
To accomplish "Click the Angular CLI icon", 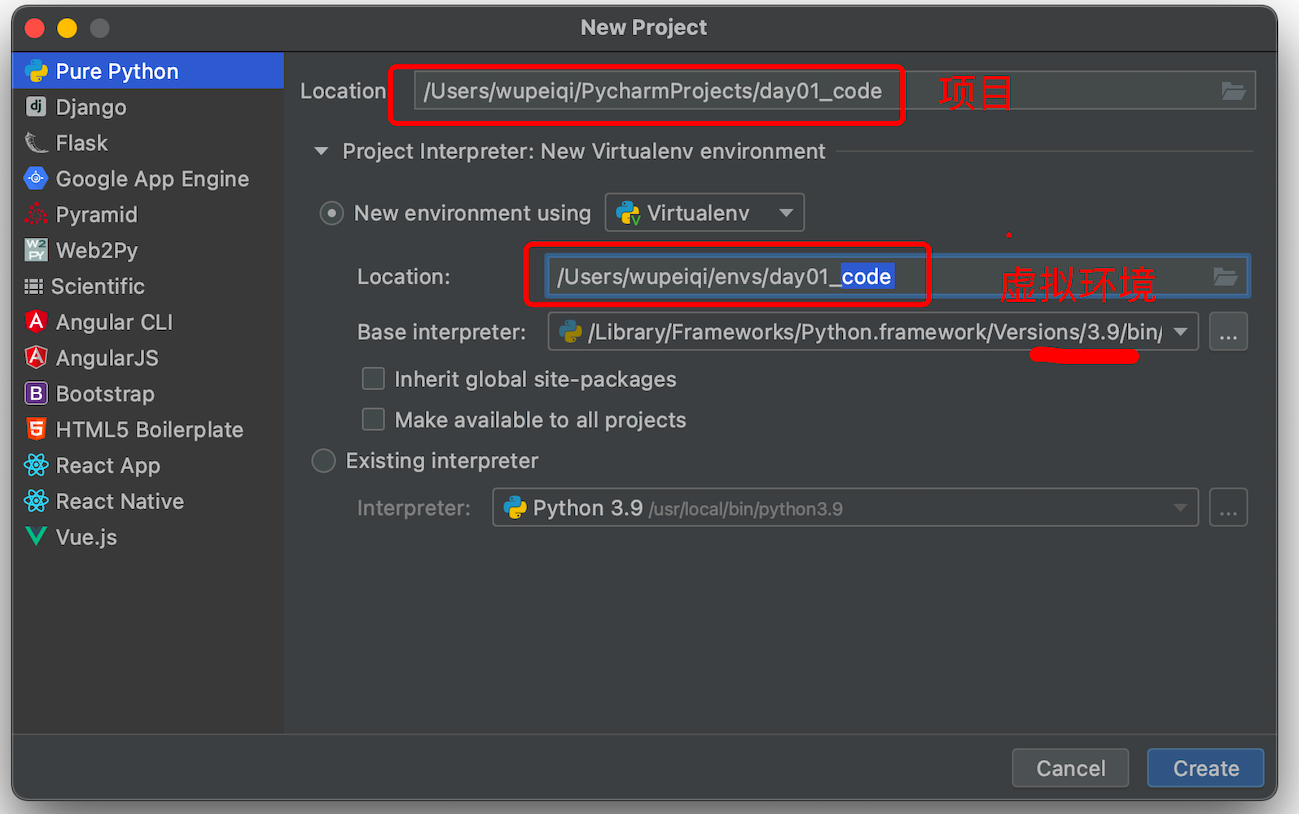I will pos(36,322).
